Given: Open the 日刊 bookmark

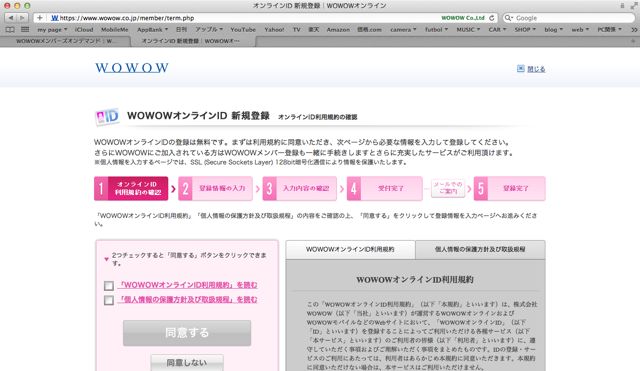Looking at the screenshot, I should (181, 29).
